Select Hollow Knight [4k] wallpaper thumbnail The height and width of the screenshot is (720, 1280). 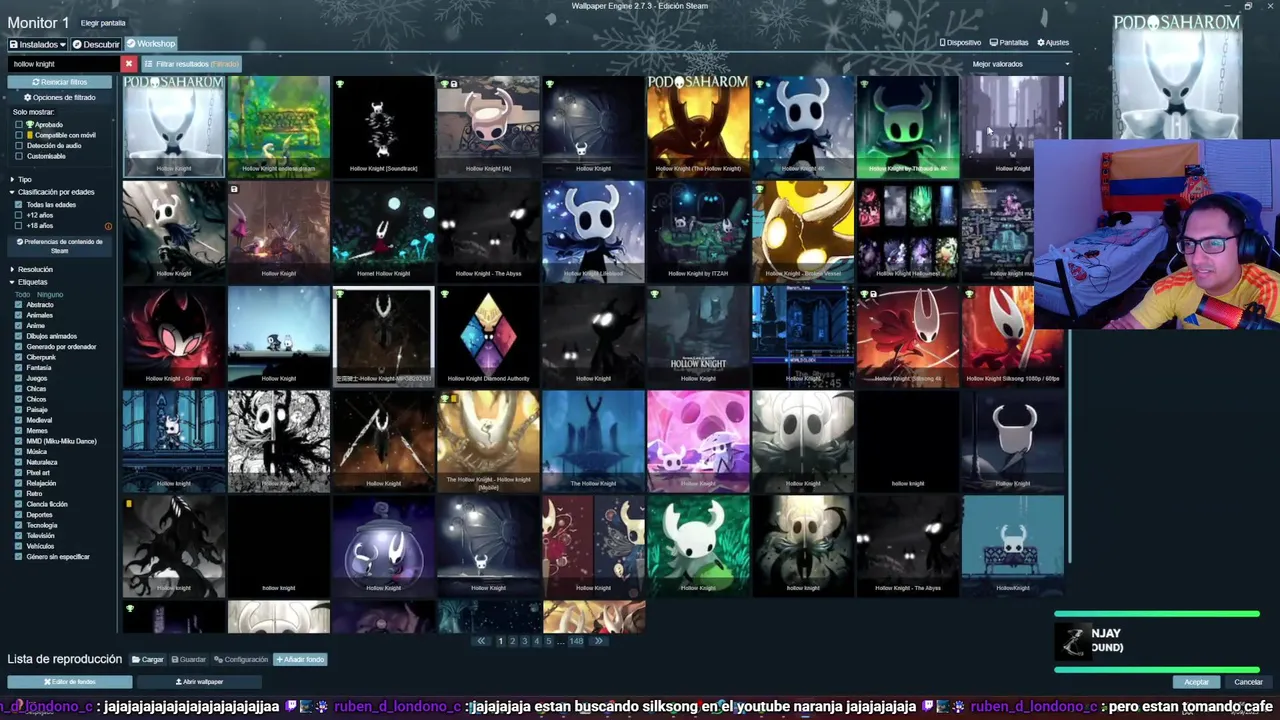488,126
